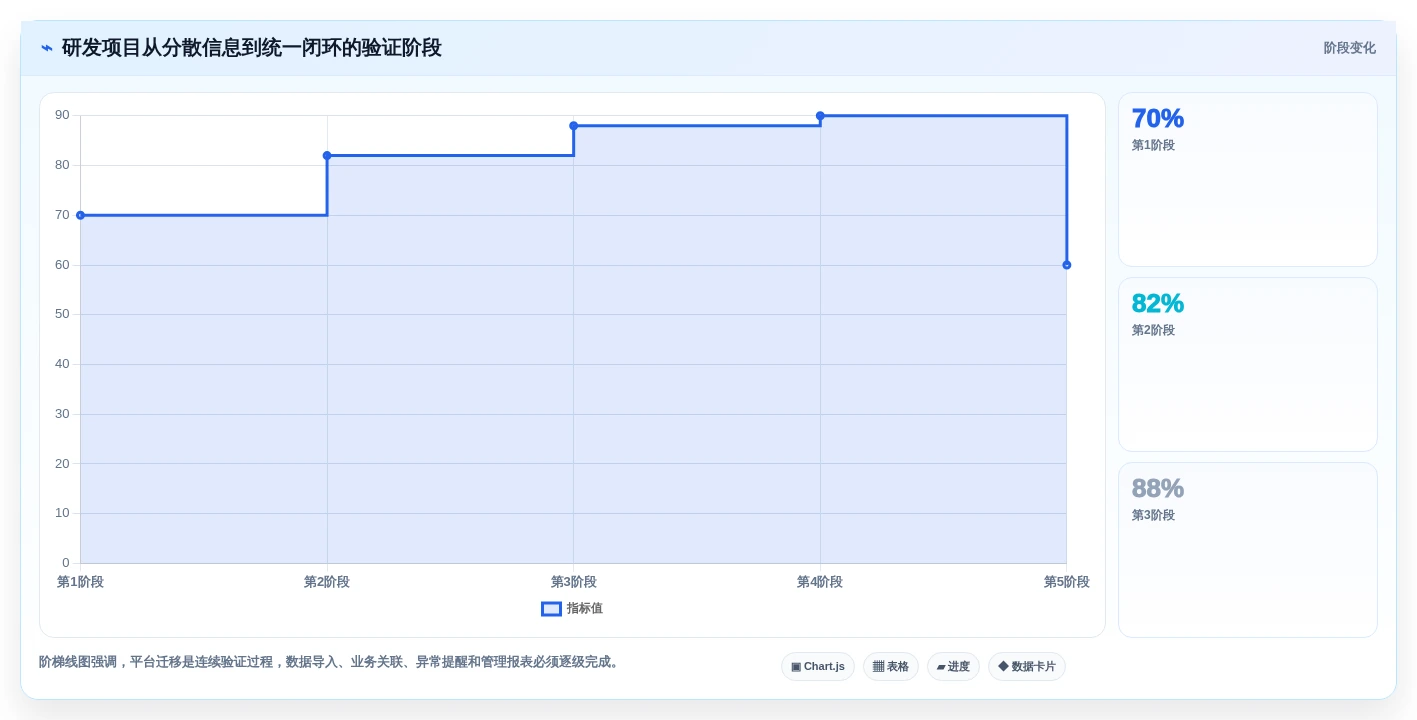Click the chart data point at value 70

pos(80,215)
